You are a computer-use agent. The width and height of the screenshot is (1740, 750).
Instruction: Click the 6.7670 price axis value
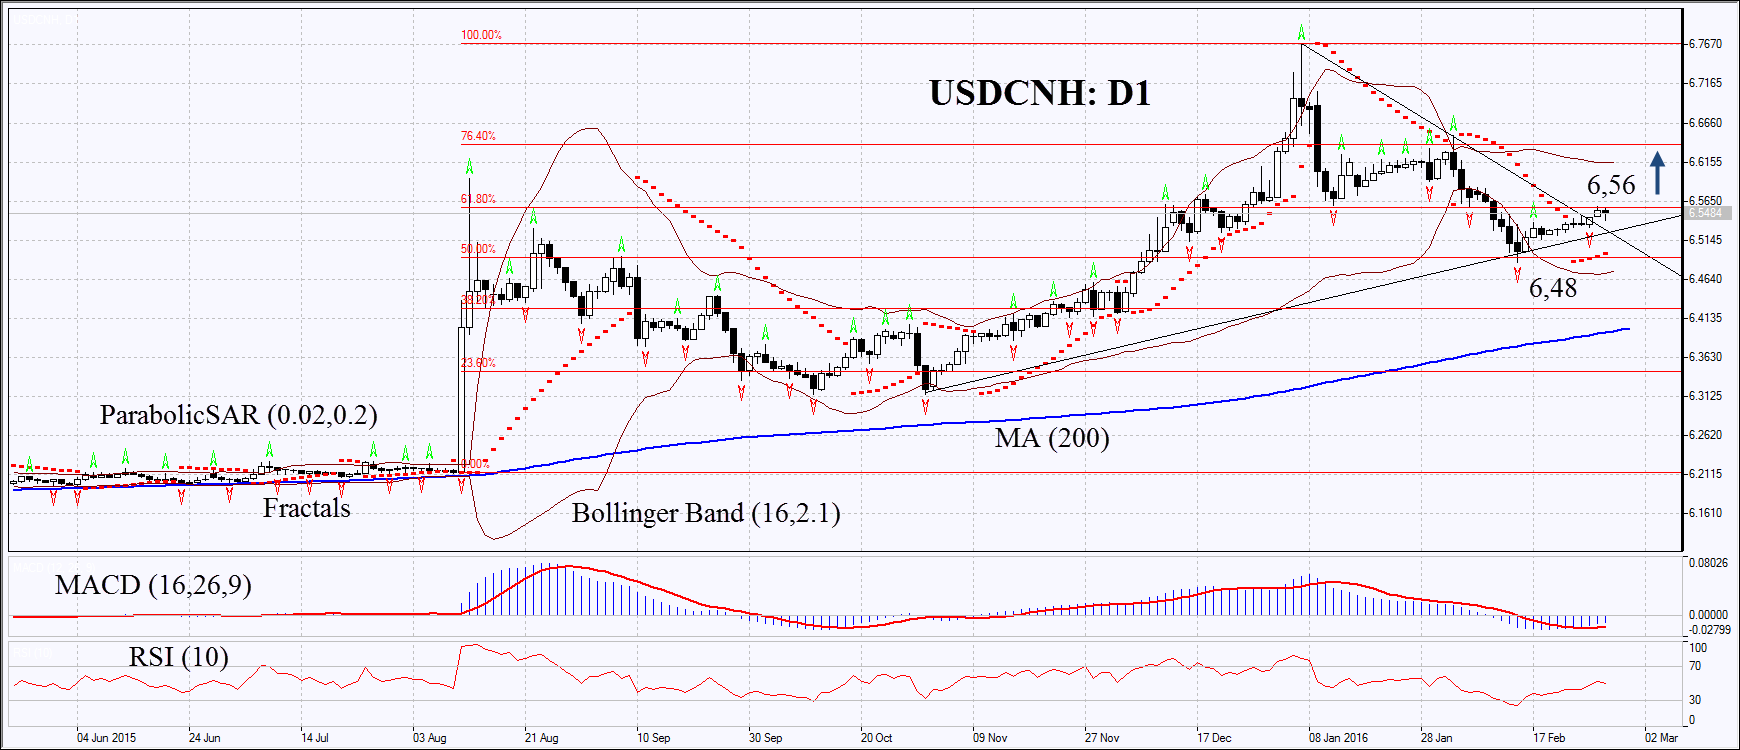[x=1705, y=44]
